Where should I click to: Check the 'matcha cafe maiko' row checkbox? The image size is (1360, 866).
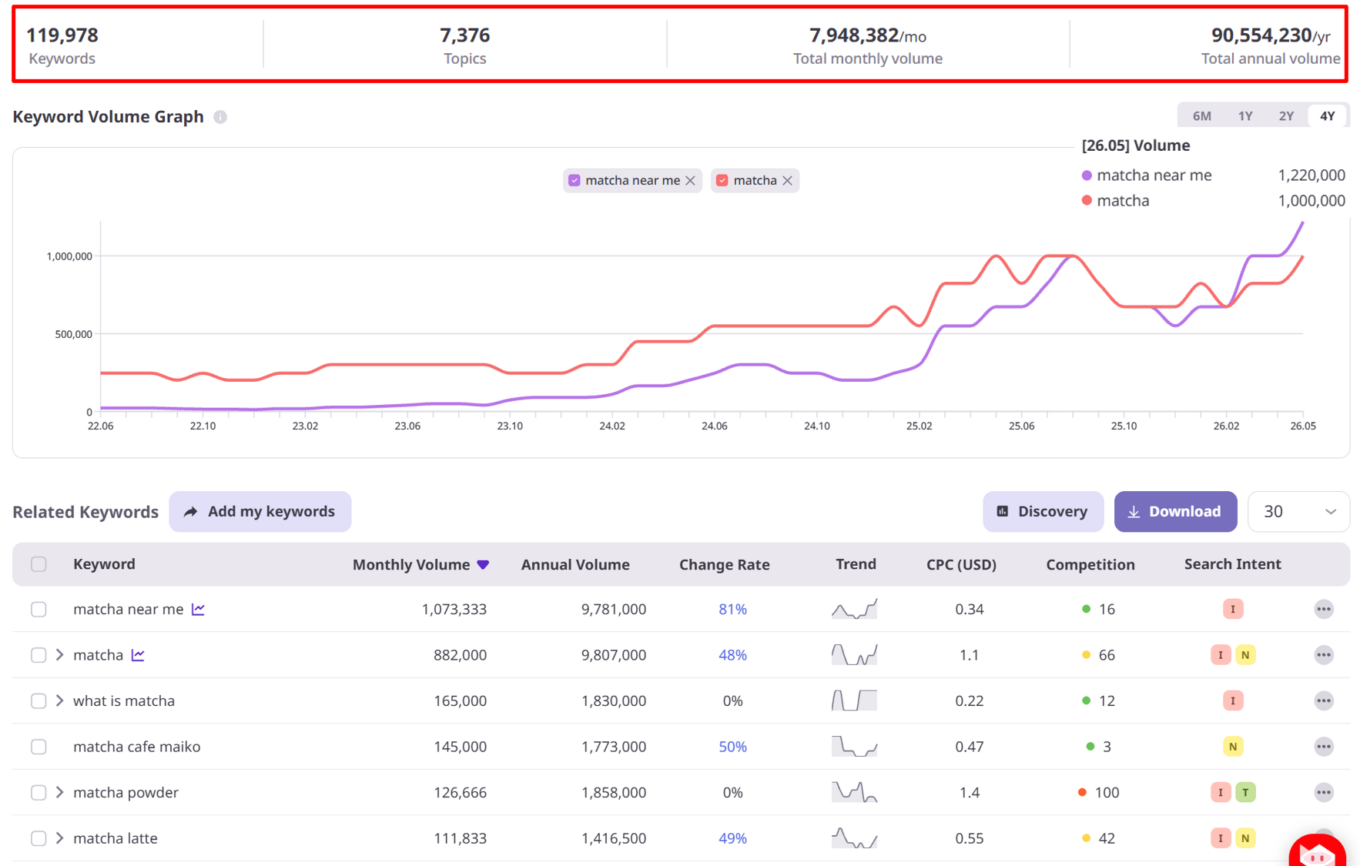point(39,747)
